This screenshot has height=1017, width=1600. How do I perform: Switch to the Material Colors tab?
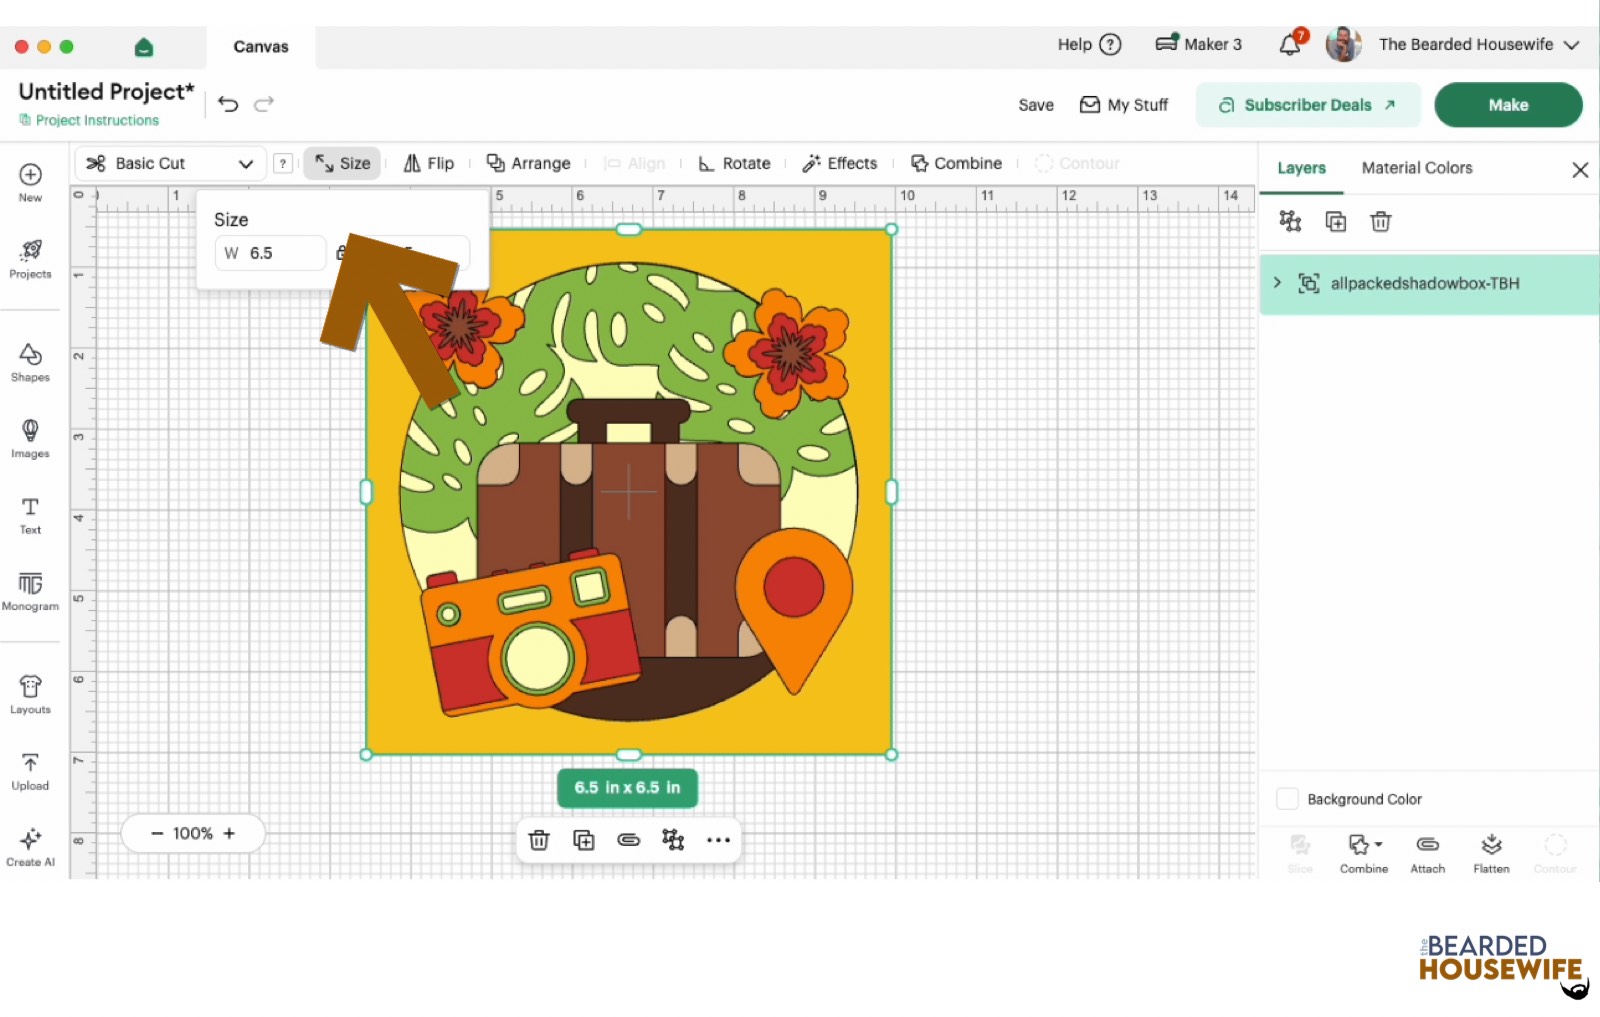(1417, 168)
